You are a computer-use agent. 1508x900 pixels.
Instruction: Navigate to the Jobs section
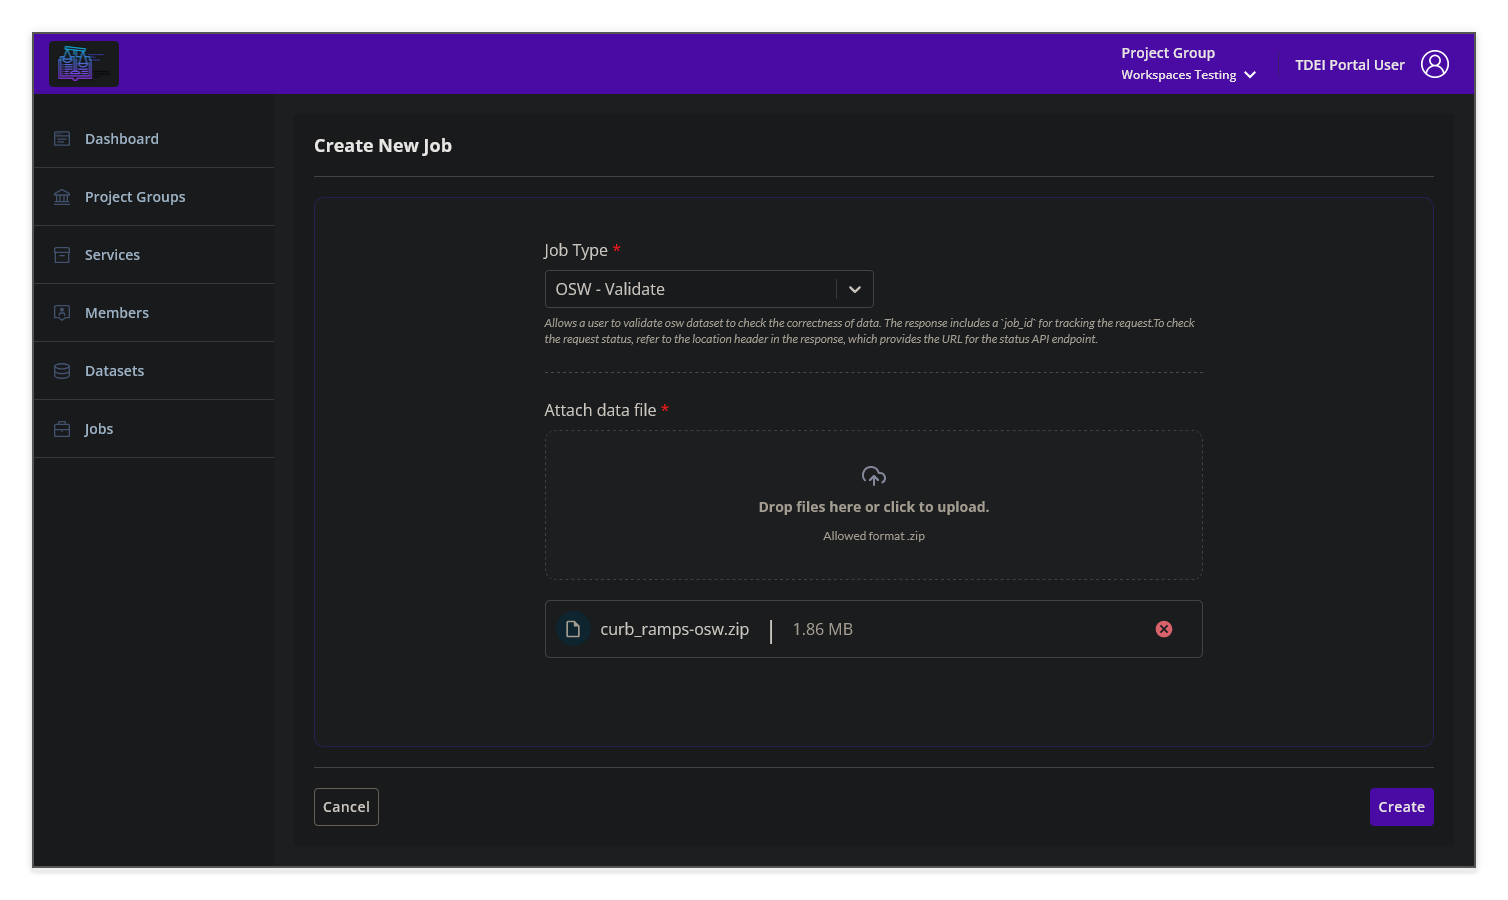(x=99, y=428)
